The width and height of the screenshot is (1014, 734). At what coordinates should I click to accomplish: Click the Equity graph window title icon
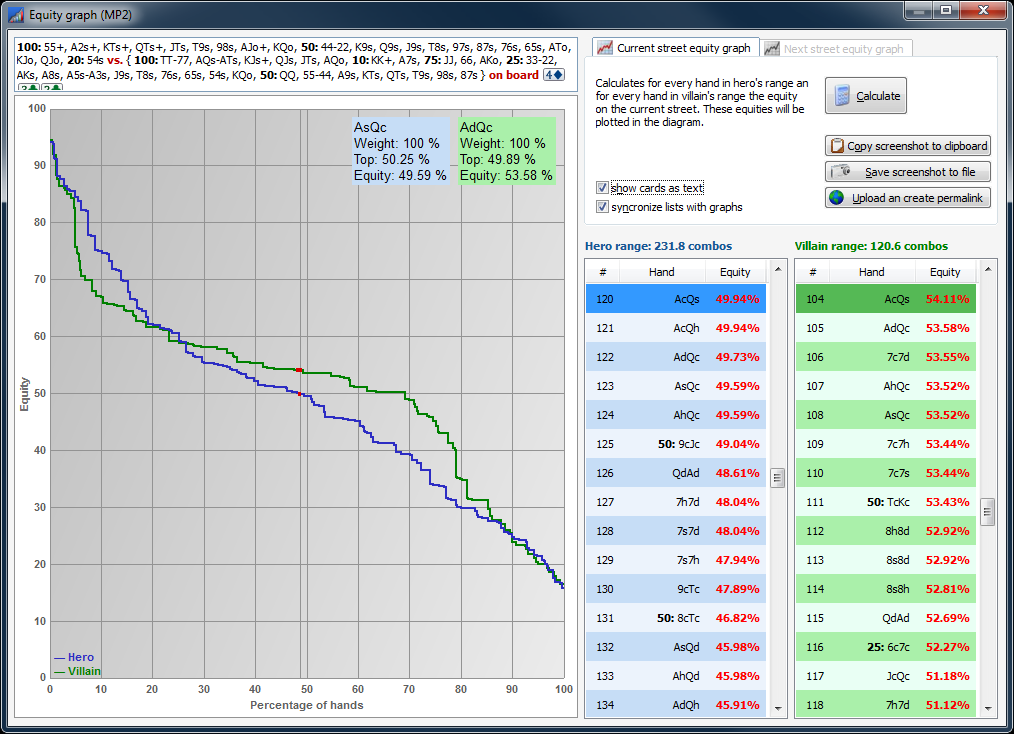(x=16, y=14)
